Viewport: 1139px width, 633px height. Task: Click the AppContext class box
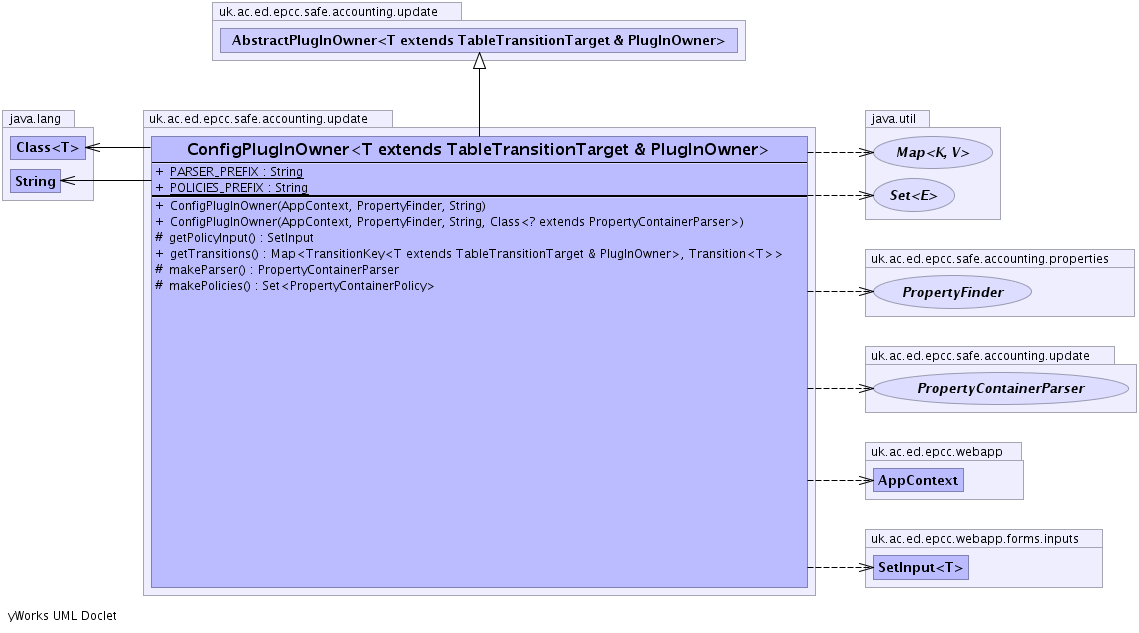click(x=917, y=480)
